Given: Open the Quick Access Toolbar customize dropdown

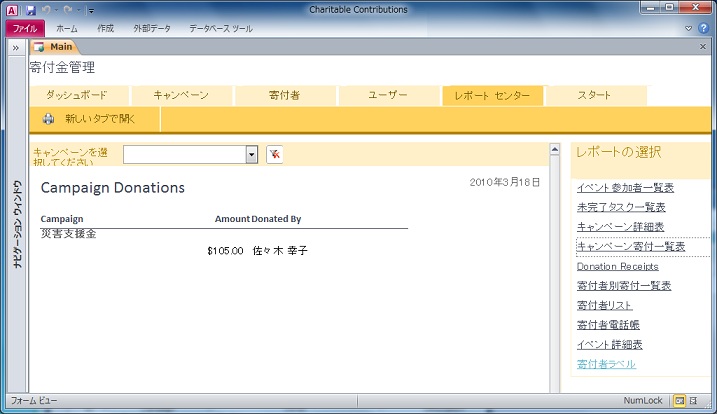Looking at the screenshot, I should coord(91,11).
